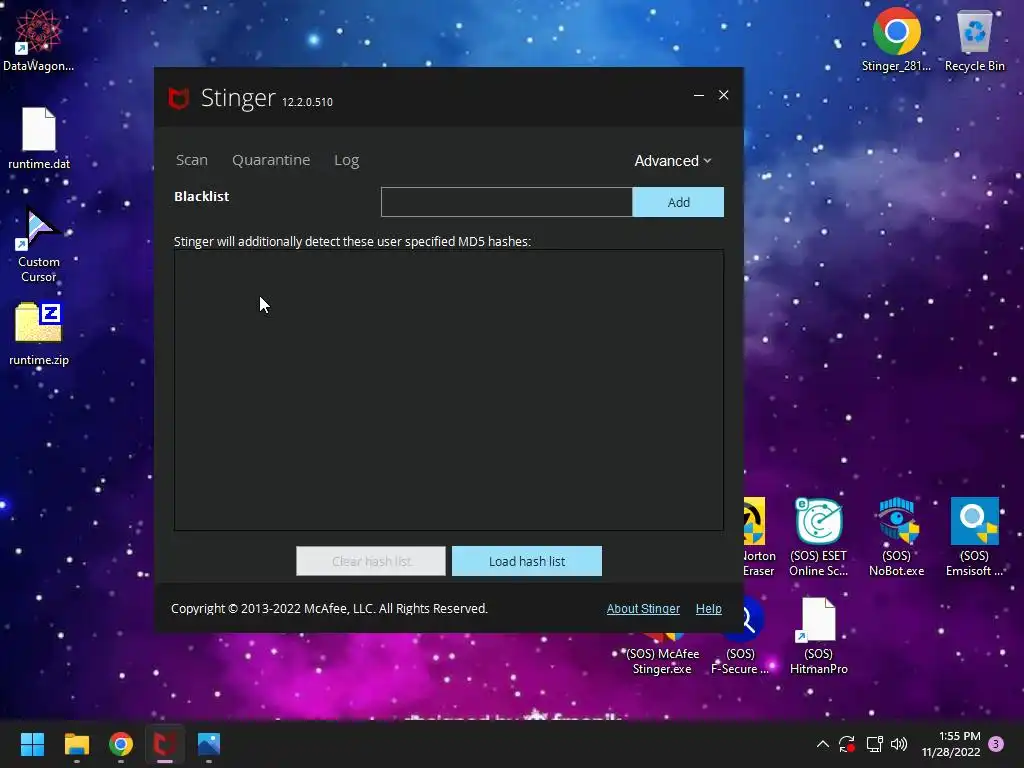Close the Stinger window
The image size is (1024, 768).
[x=724, y=95]
